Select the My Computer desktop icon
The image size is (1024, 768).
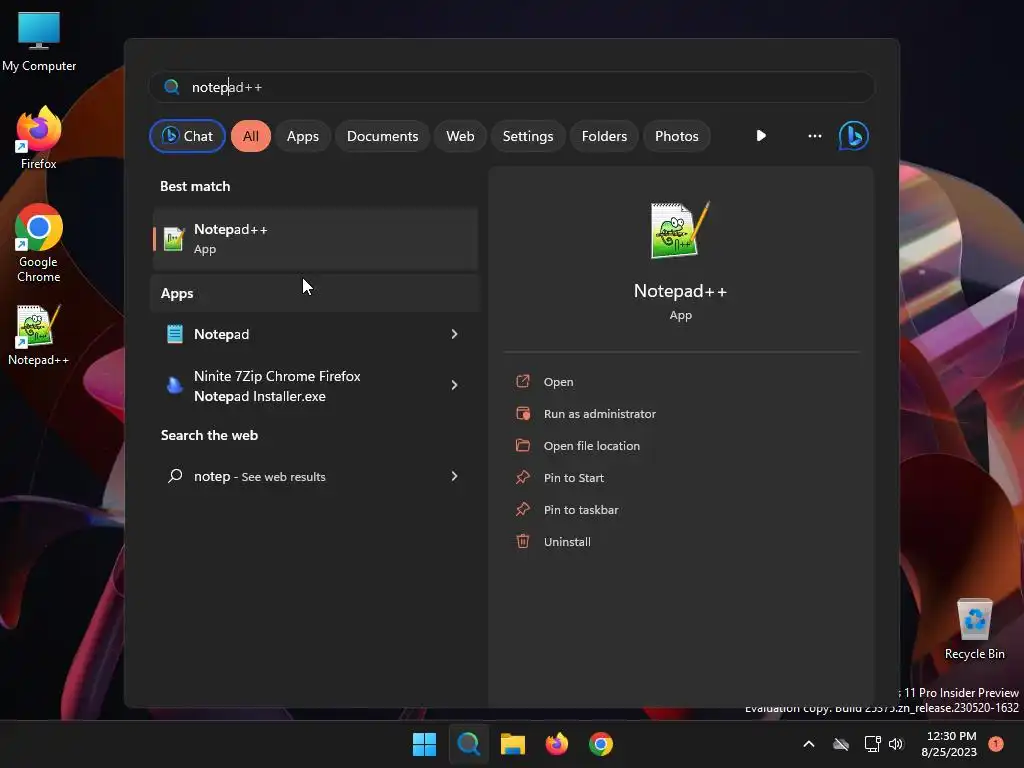point(39,42)
